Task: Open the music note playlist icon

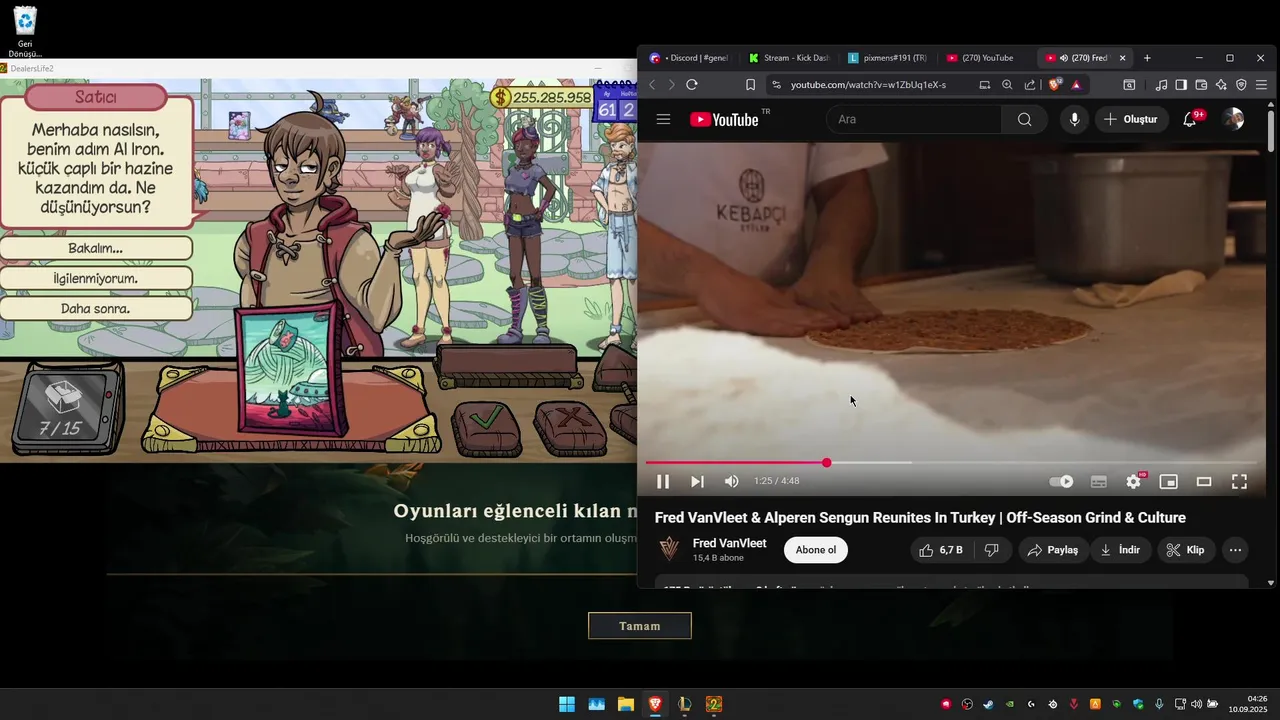Action: click(1161, 85)
